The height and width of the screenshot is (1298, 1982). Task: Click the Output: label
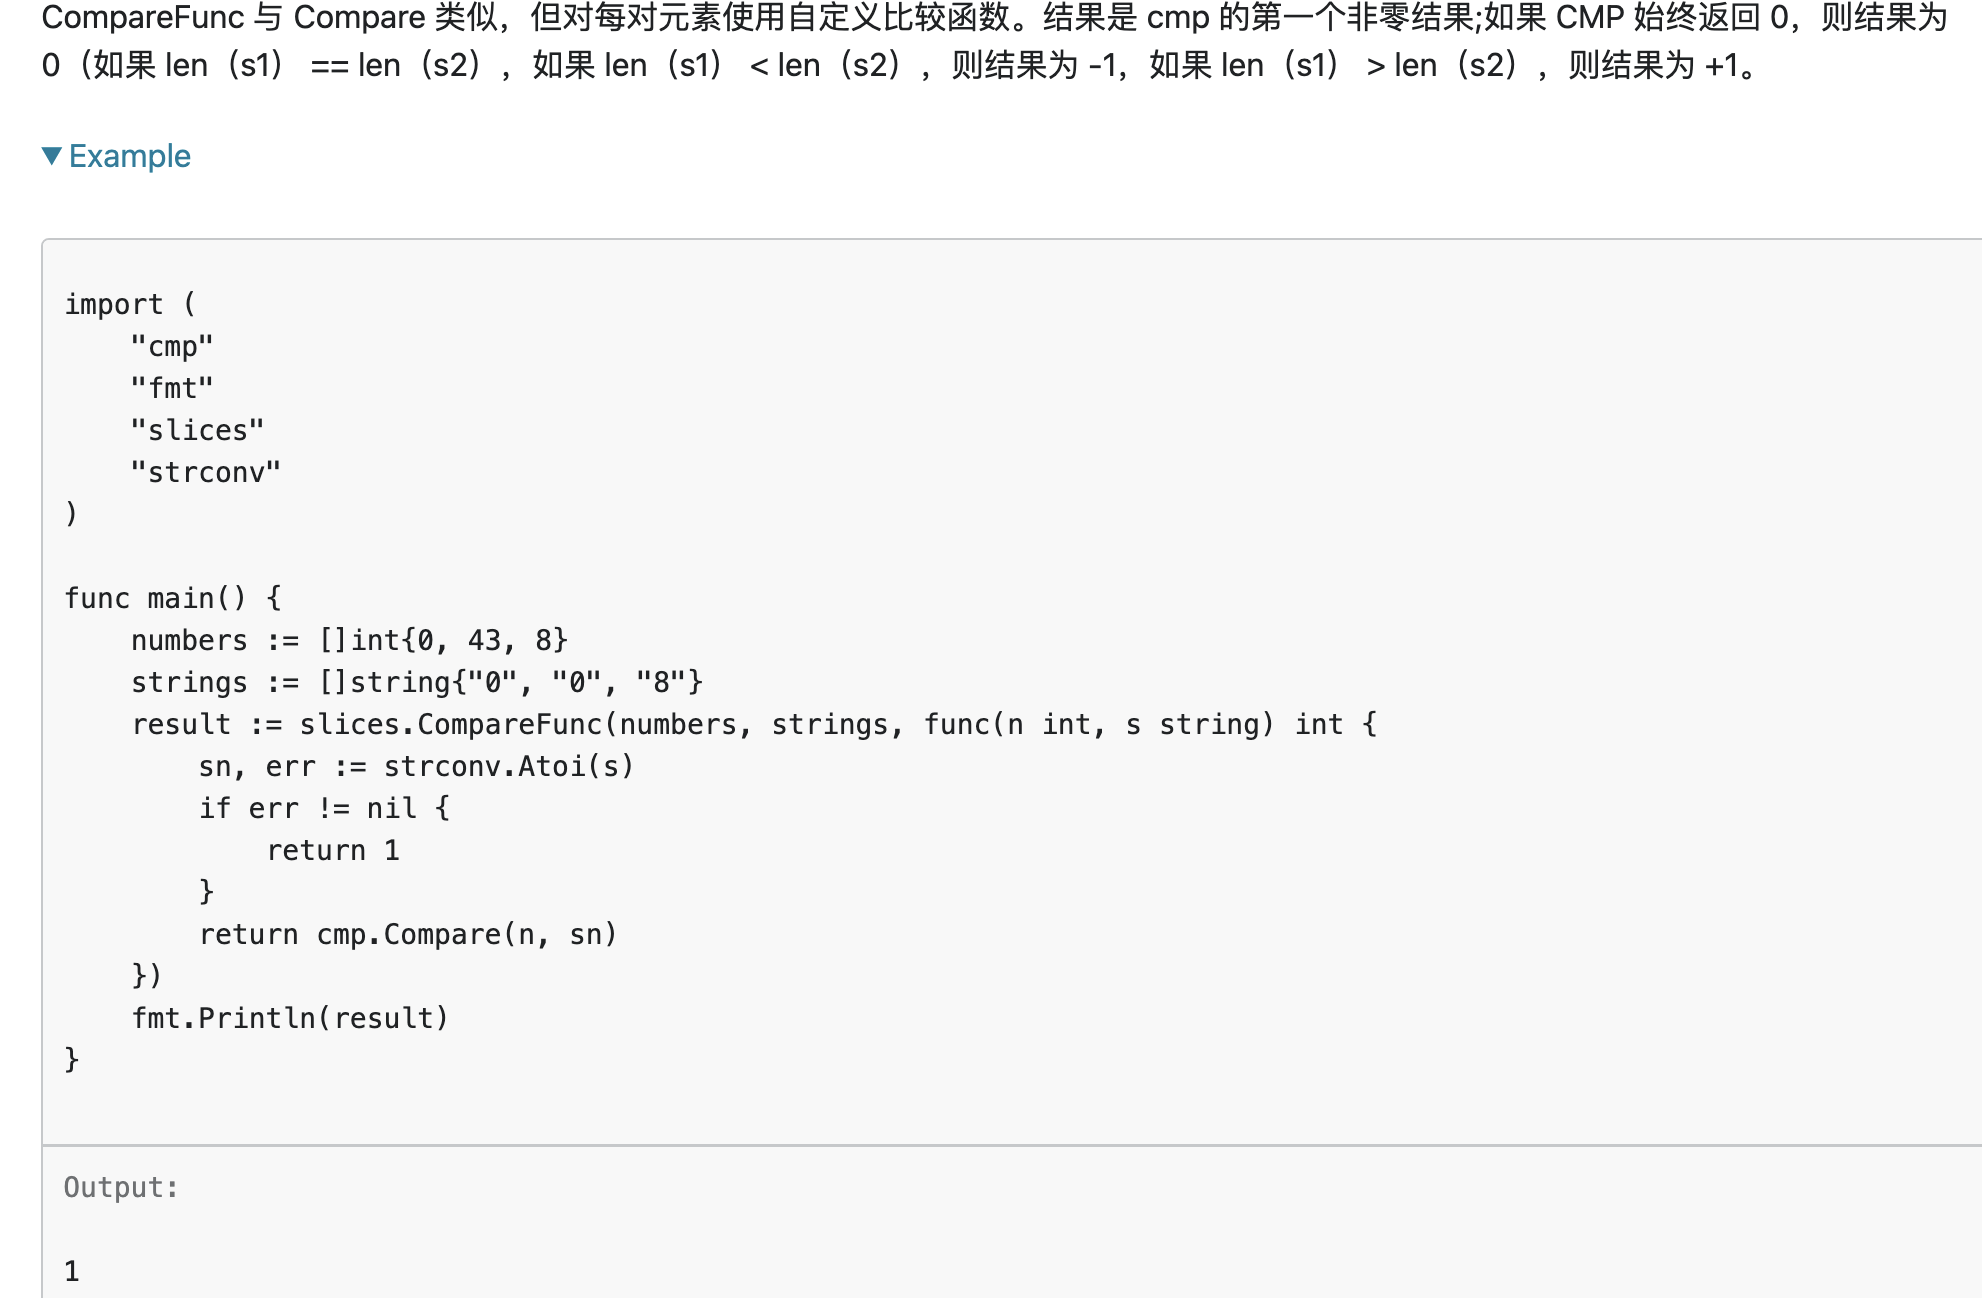[121, 1187]
